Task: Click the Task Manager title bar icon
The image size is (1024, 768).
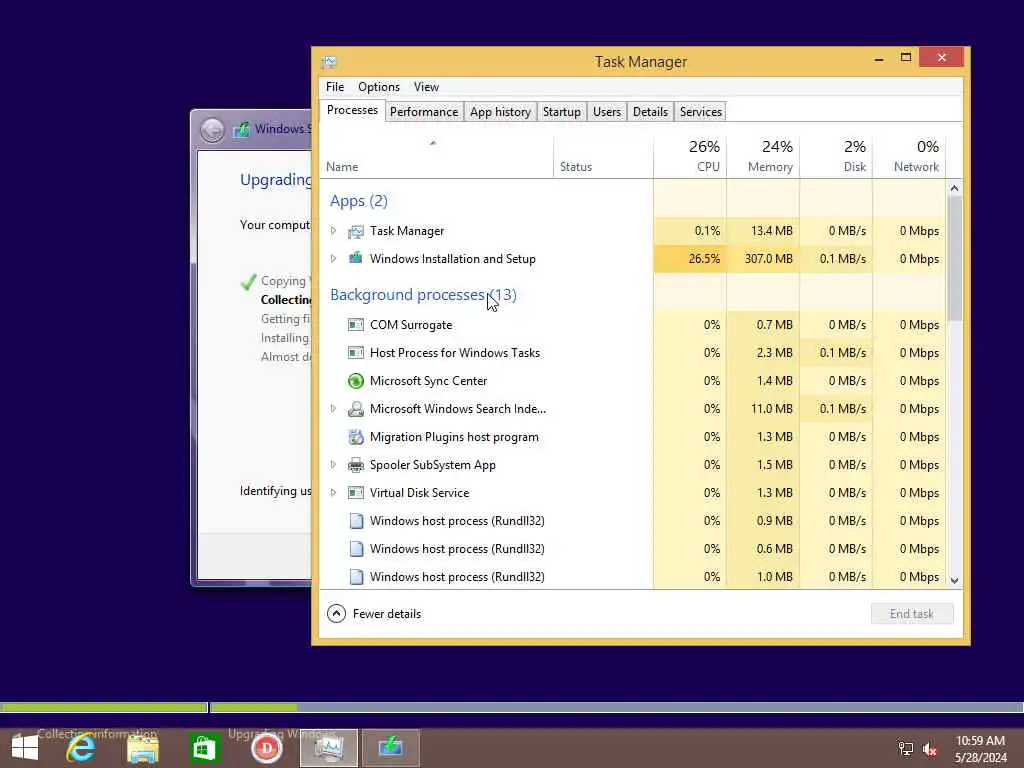Action: point(328,62)
